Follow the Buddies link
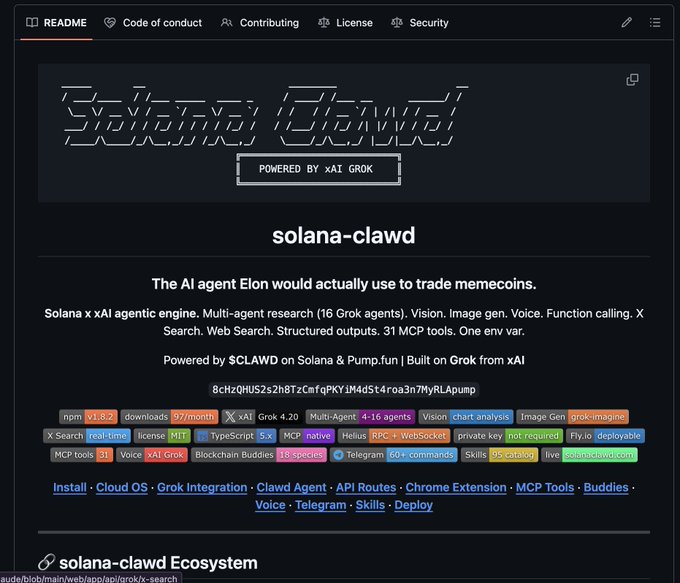The height and width of the screenshot is (583, 680). pyautogui.click(x=606, y=488)
